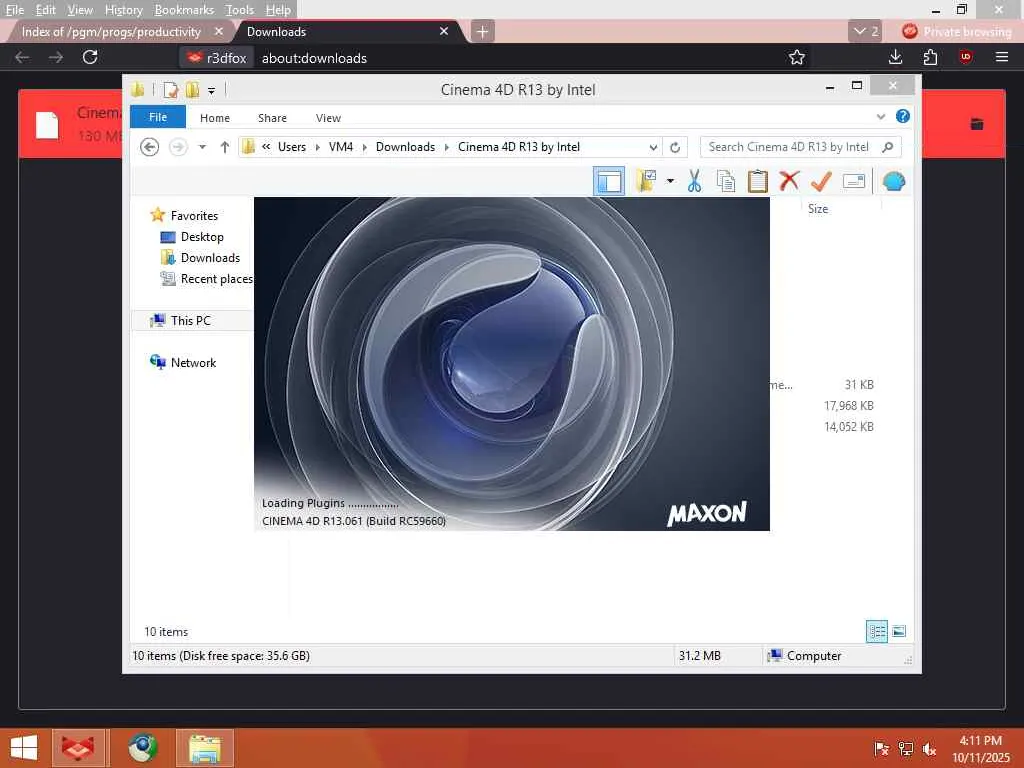Switch to Details view layout icon
The image size is (1024, 768).
coord(876,632)
